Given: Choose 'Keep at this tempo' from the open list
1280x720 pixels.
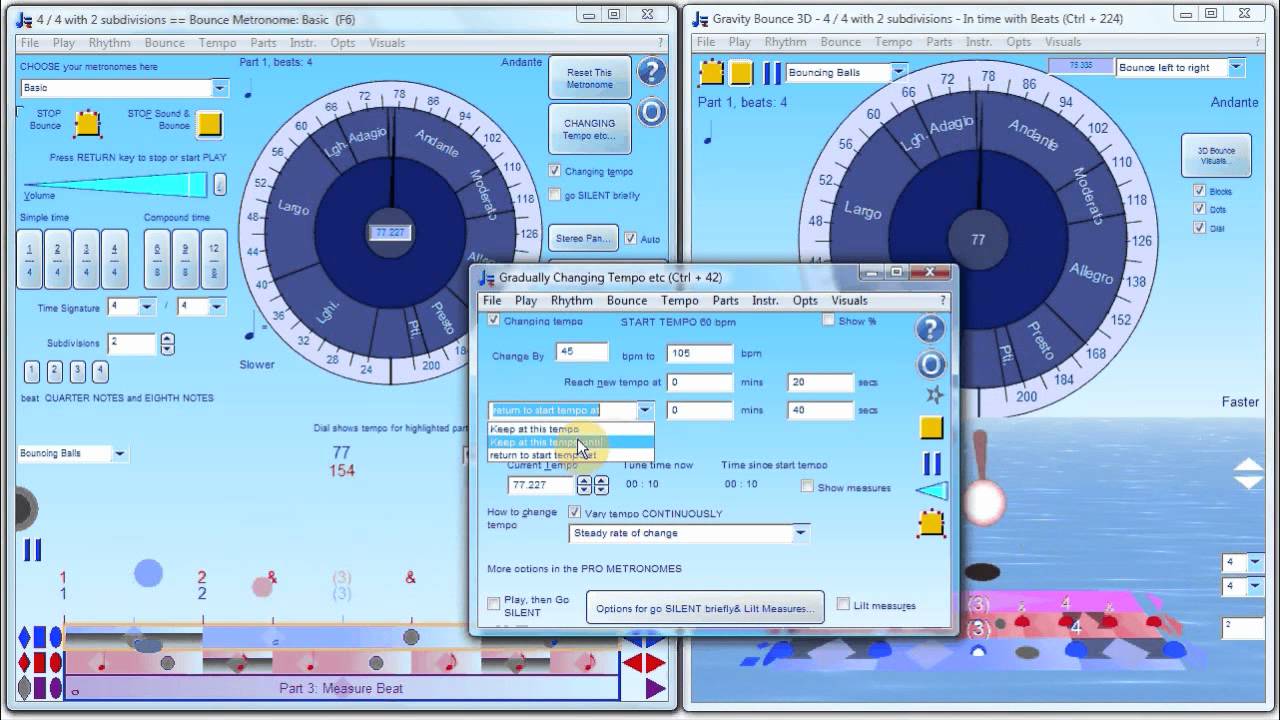Looking at the screenshot, I should (x=570, y=429).
